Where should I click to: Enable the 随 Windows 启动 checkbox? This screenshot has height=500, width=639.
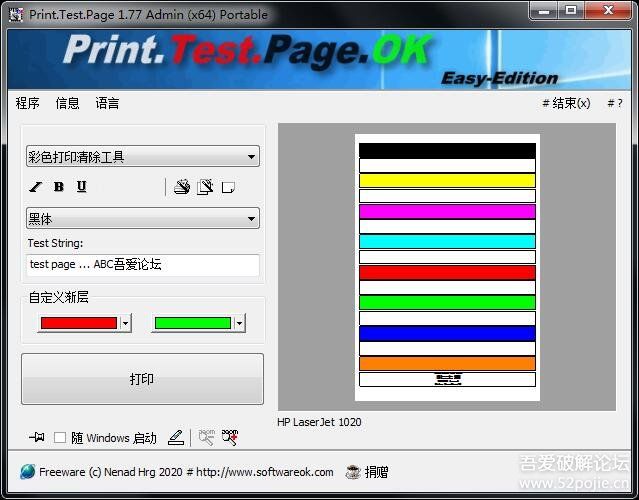(60, 438)
